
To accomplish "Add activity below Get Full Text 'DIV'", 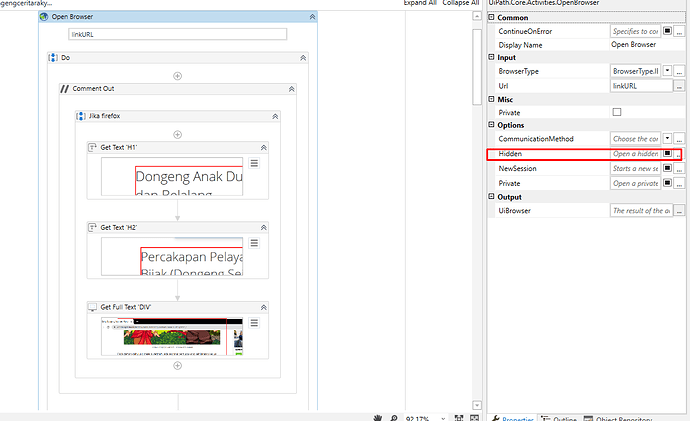I will coord(177,366).
